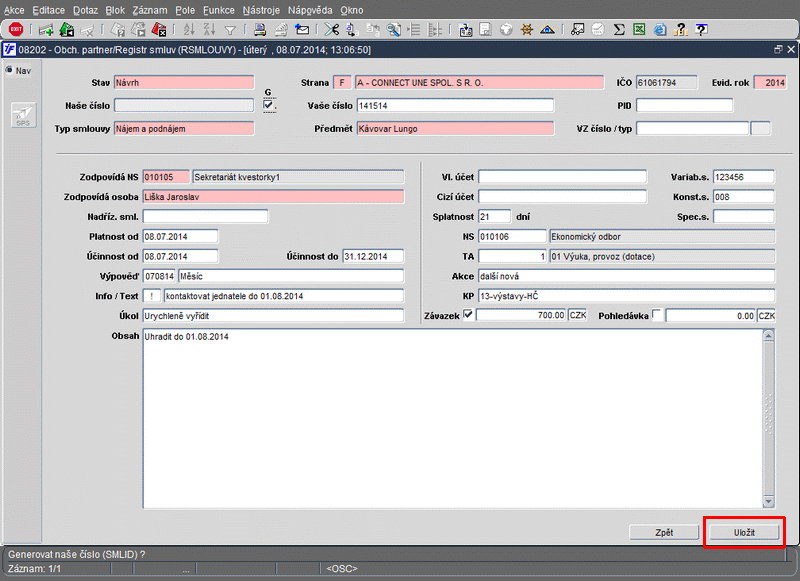Click Obsah scrollbar up arrow

pos(768,335)
